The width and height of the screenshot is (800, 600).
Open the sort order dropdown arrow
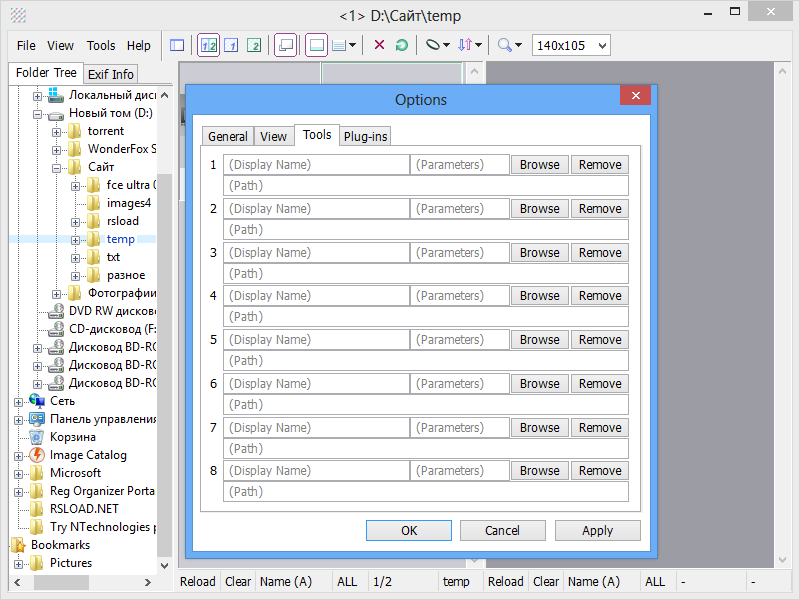[478, 45]
